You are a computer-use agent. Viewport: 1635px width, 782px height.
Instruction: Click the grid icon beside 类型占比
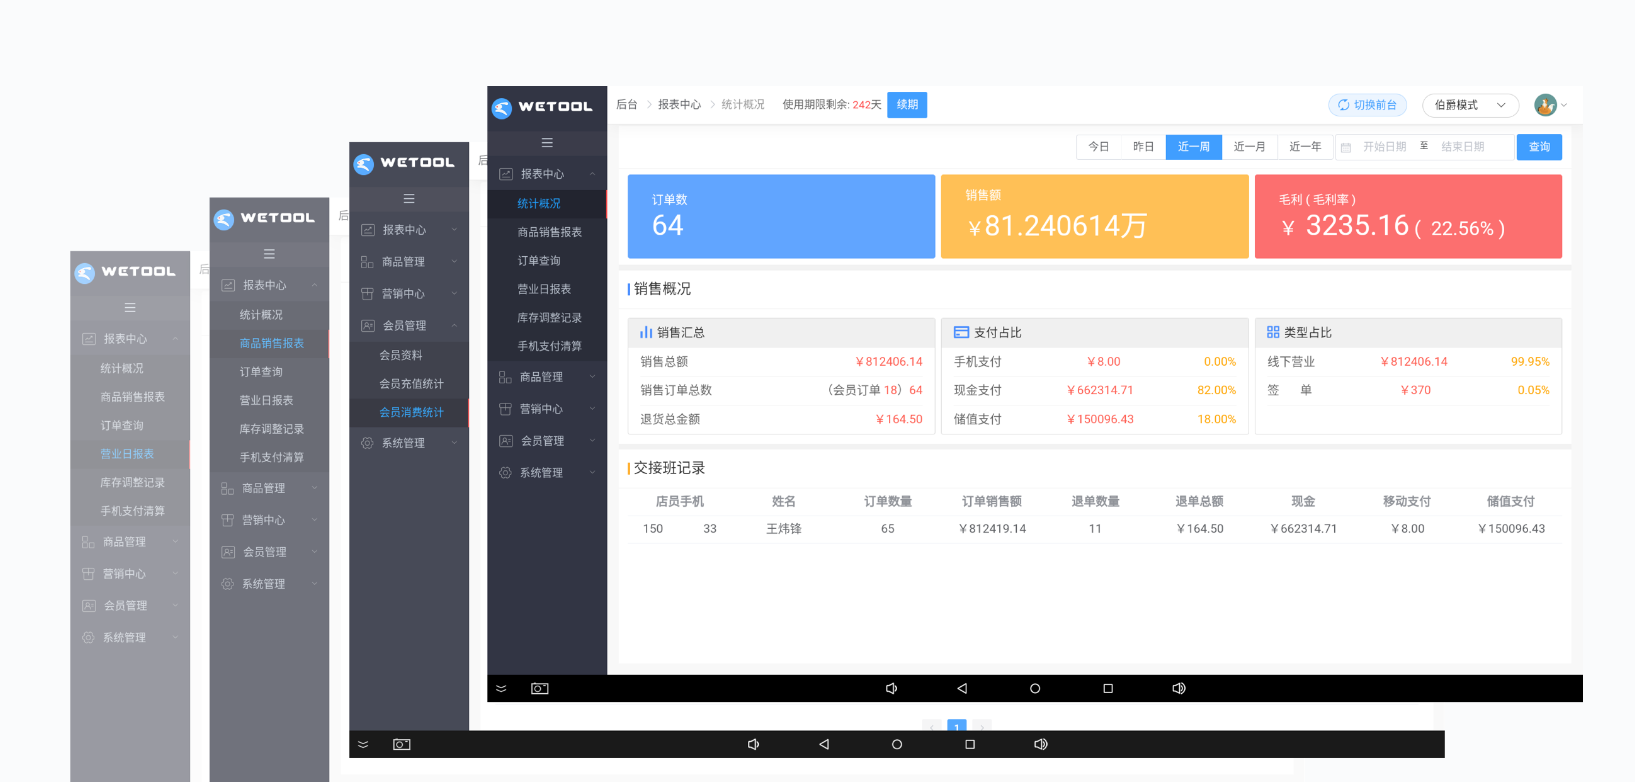point(1273,332)
